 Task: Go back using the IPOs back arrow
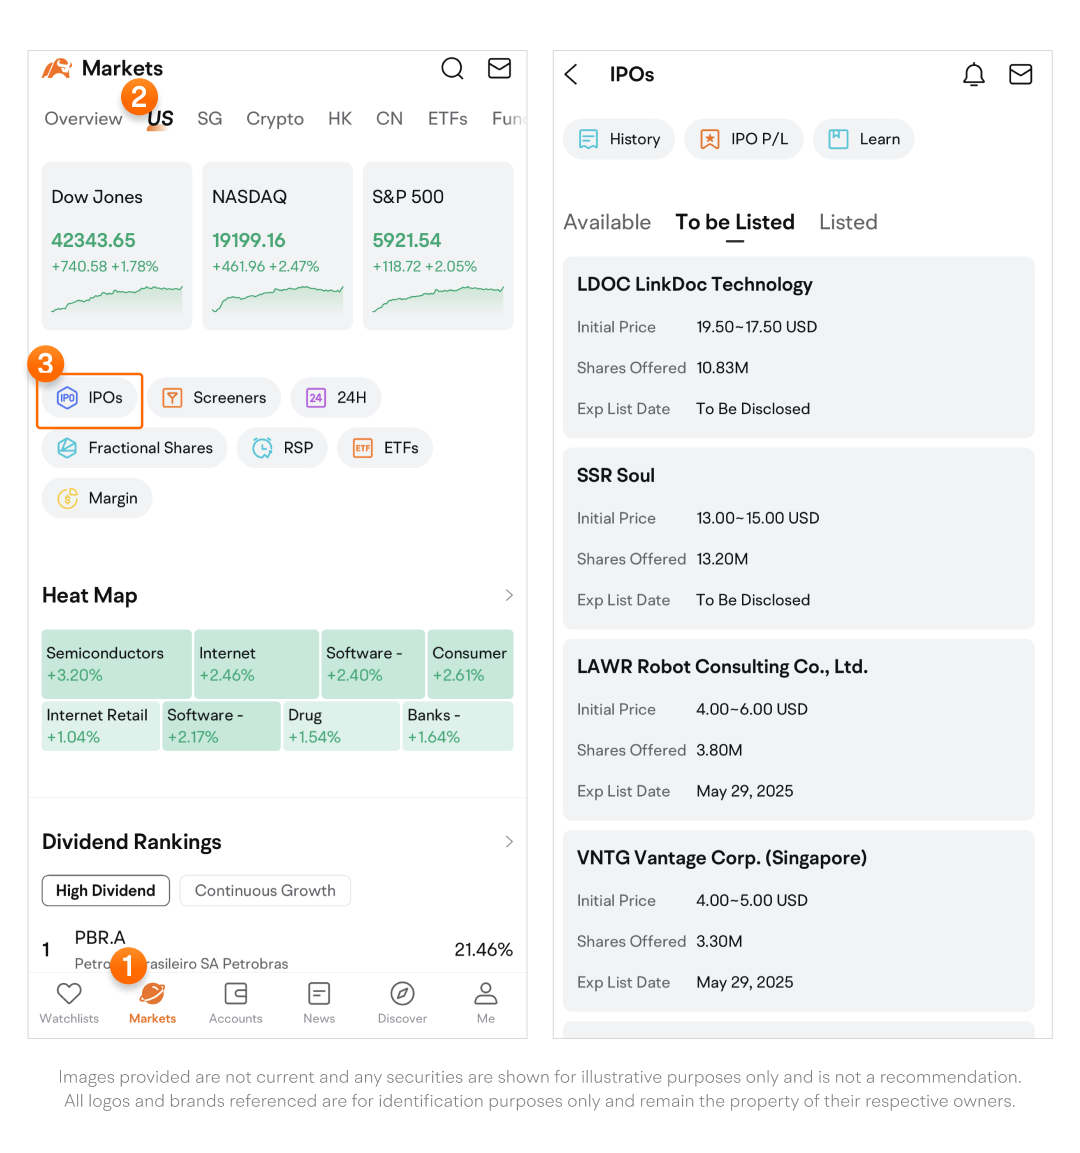[x=571, y=75]
